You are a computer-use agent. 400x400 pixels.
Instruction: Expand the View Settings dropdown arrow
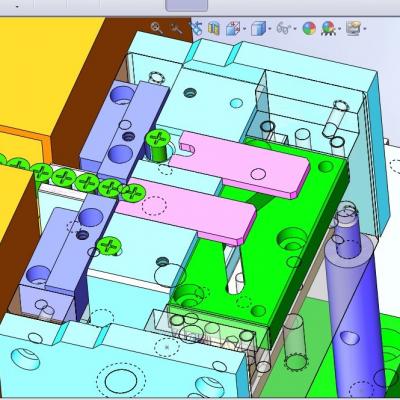[365, 29]
